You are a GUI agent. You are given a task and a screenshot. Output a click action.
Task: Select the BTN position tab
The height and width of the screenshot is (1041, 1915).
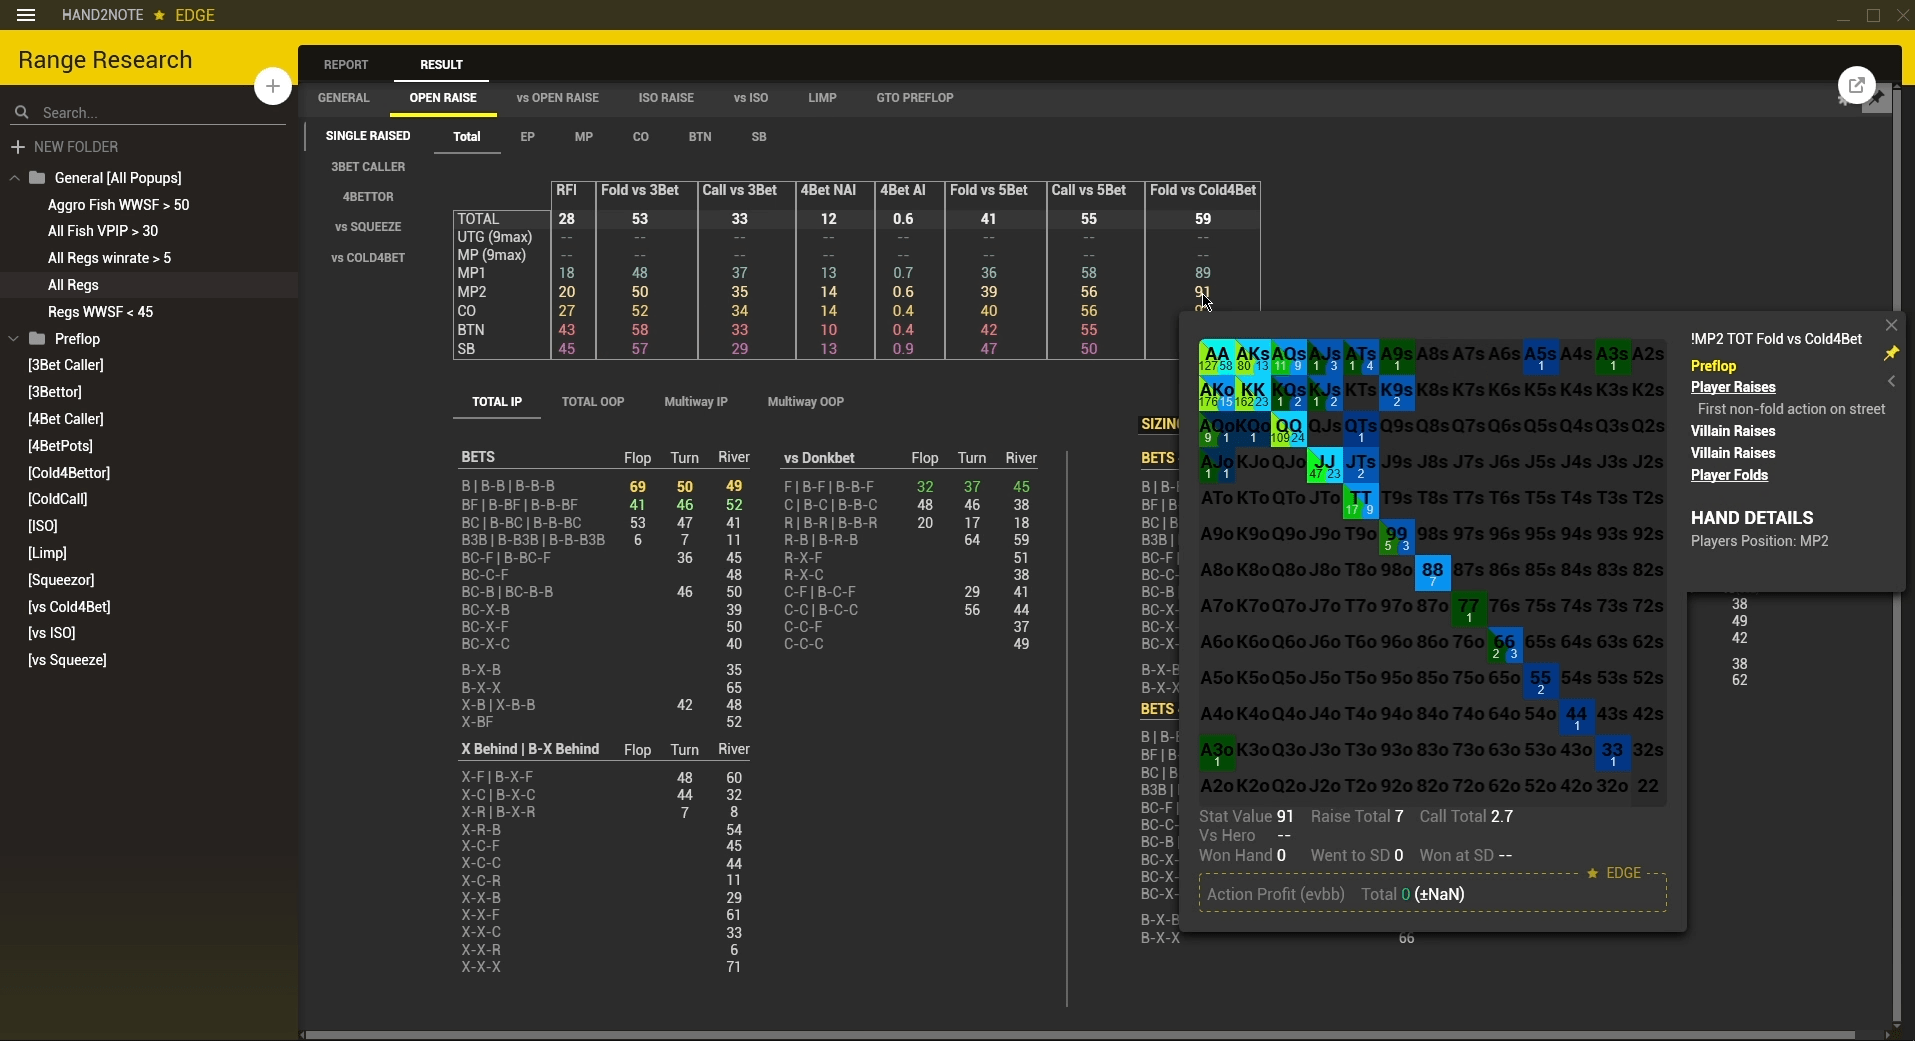(700, 137)
